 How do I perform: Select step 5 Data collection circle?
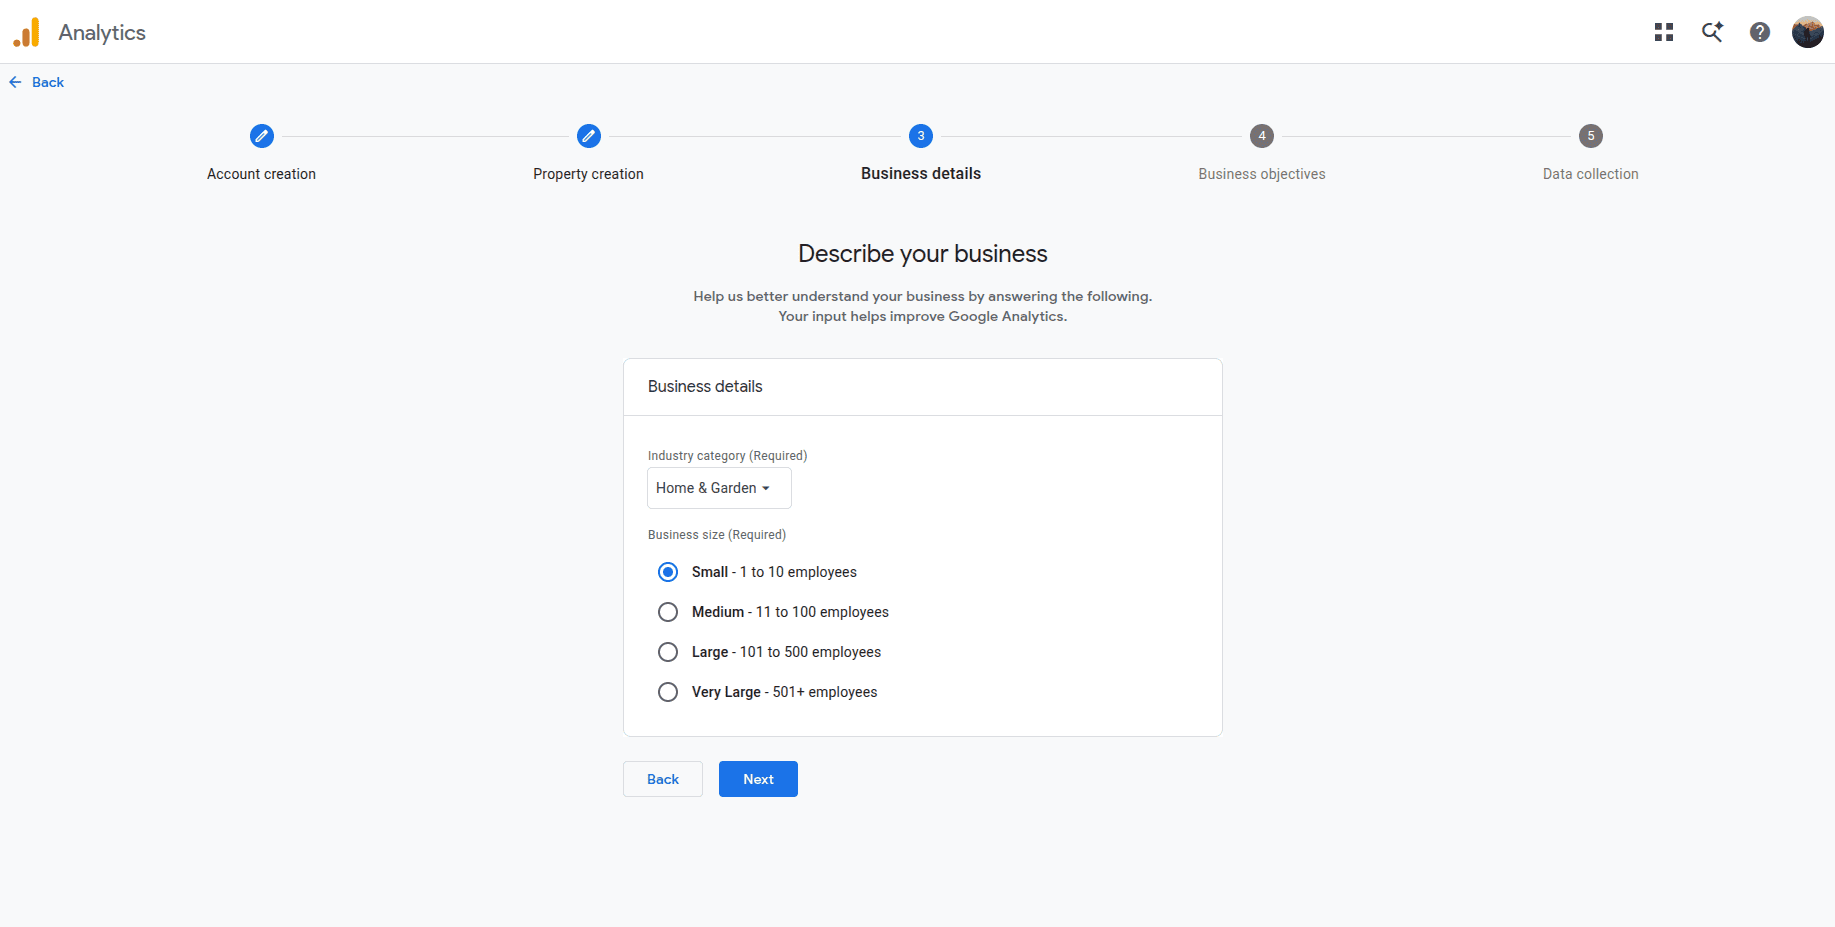(1591, 136)
